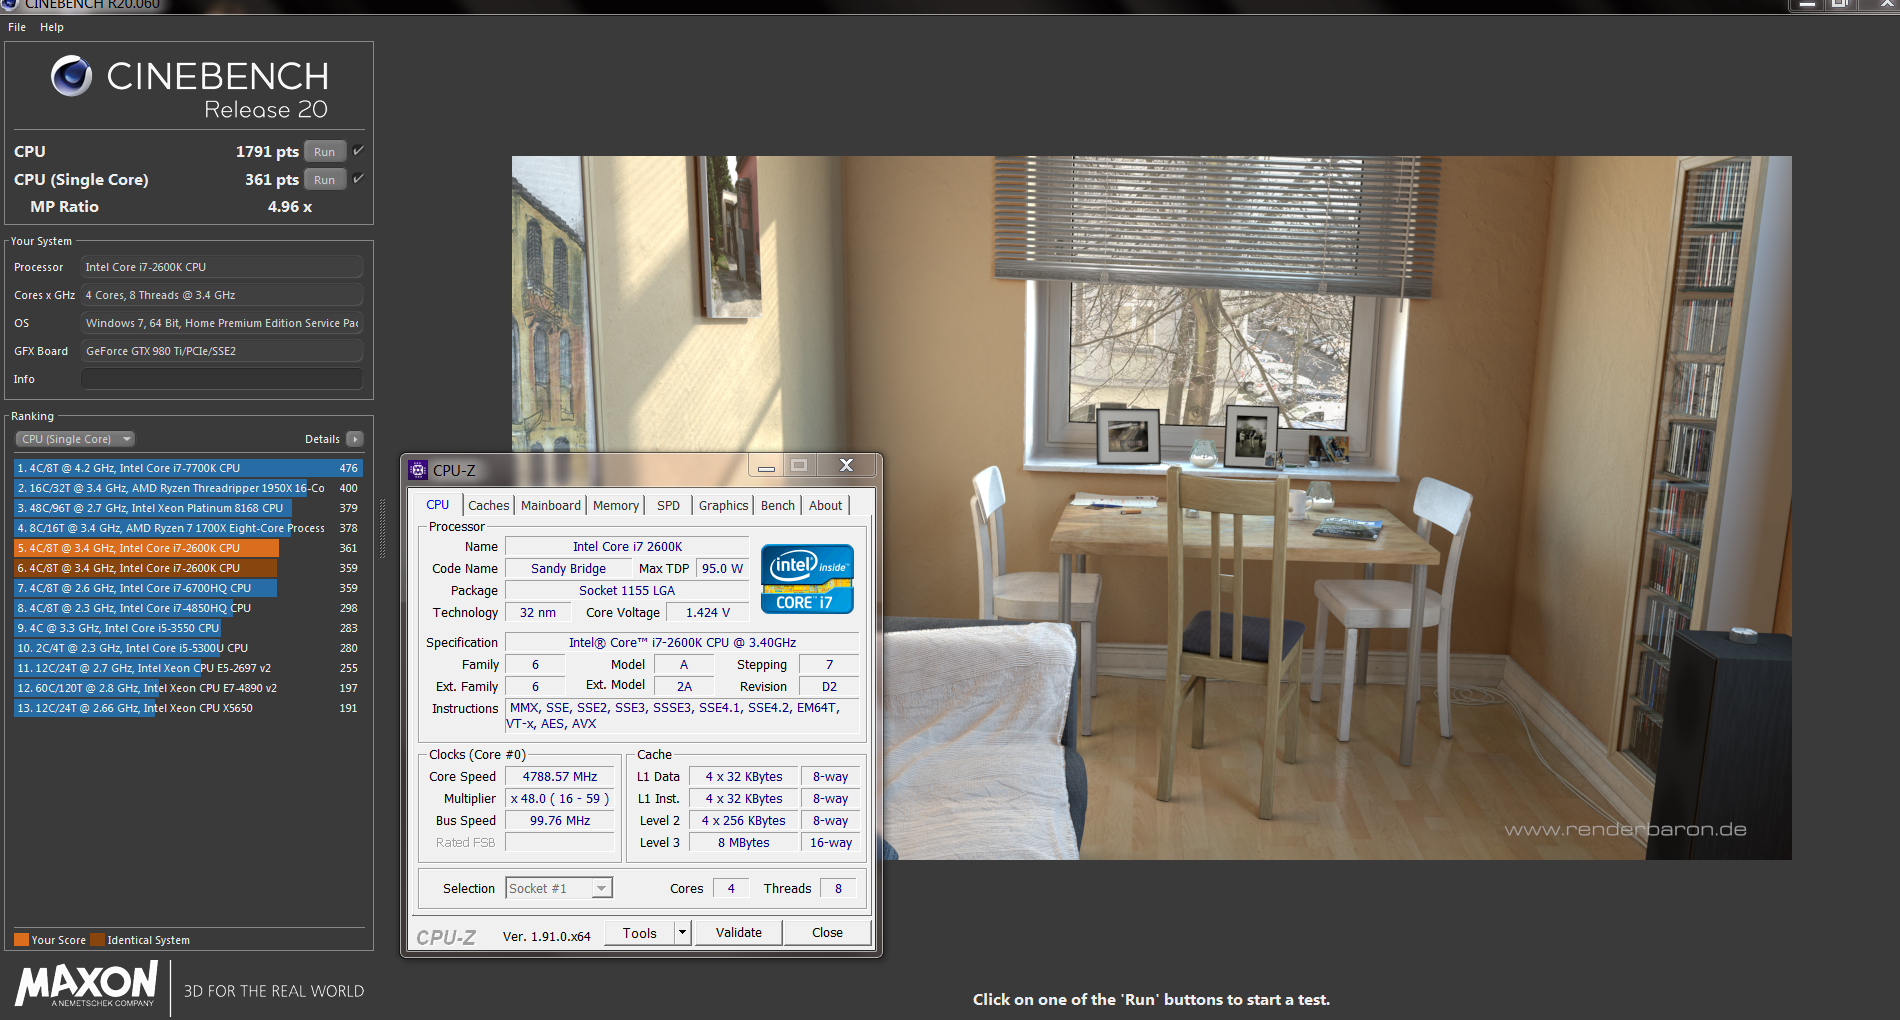This screenshot has height=1020, width=1900.
Task: Click the Info input field
Action: [222, 379]
